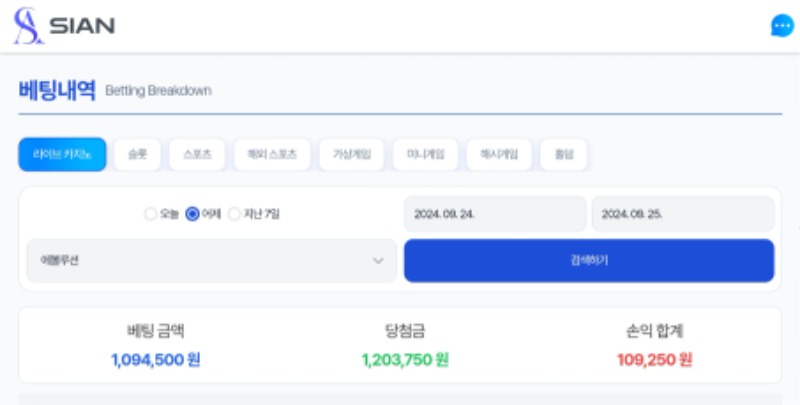Open the end date field 2024.09.25
The height and width of the screenshot is (405, 800).
(683, 214)
